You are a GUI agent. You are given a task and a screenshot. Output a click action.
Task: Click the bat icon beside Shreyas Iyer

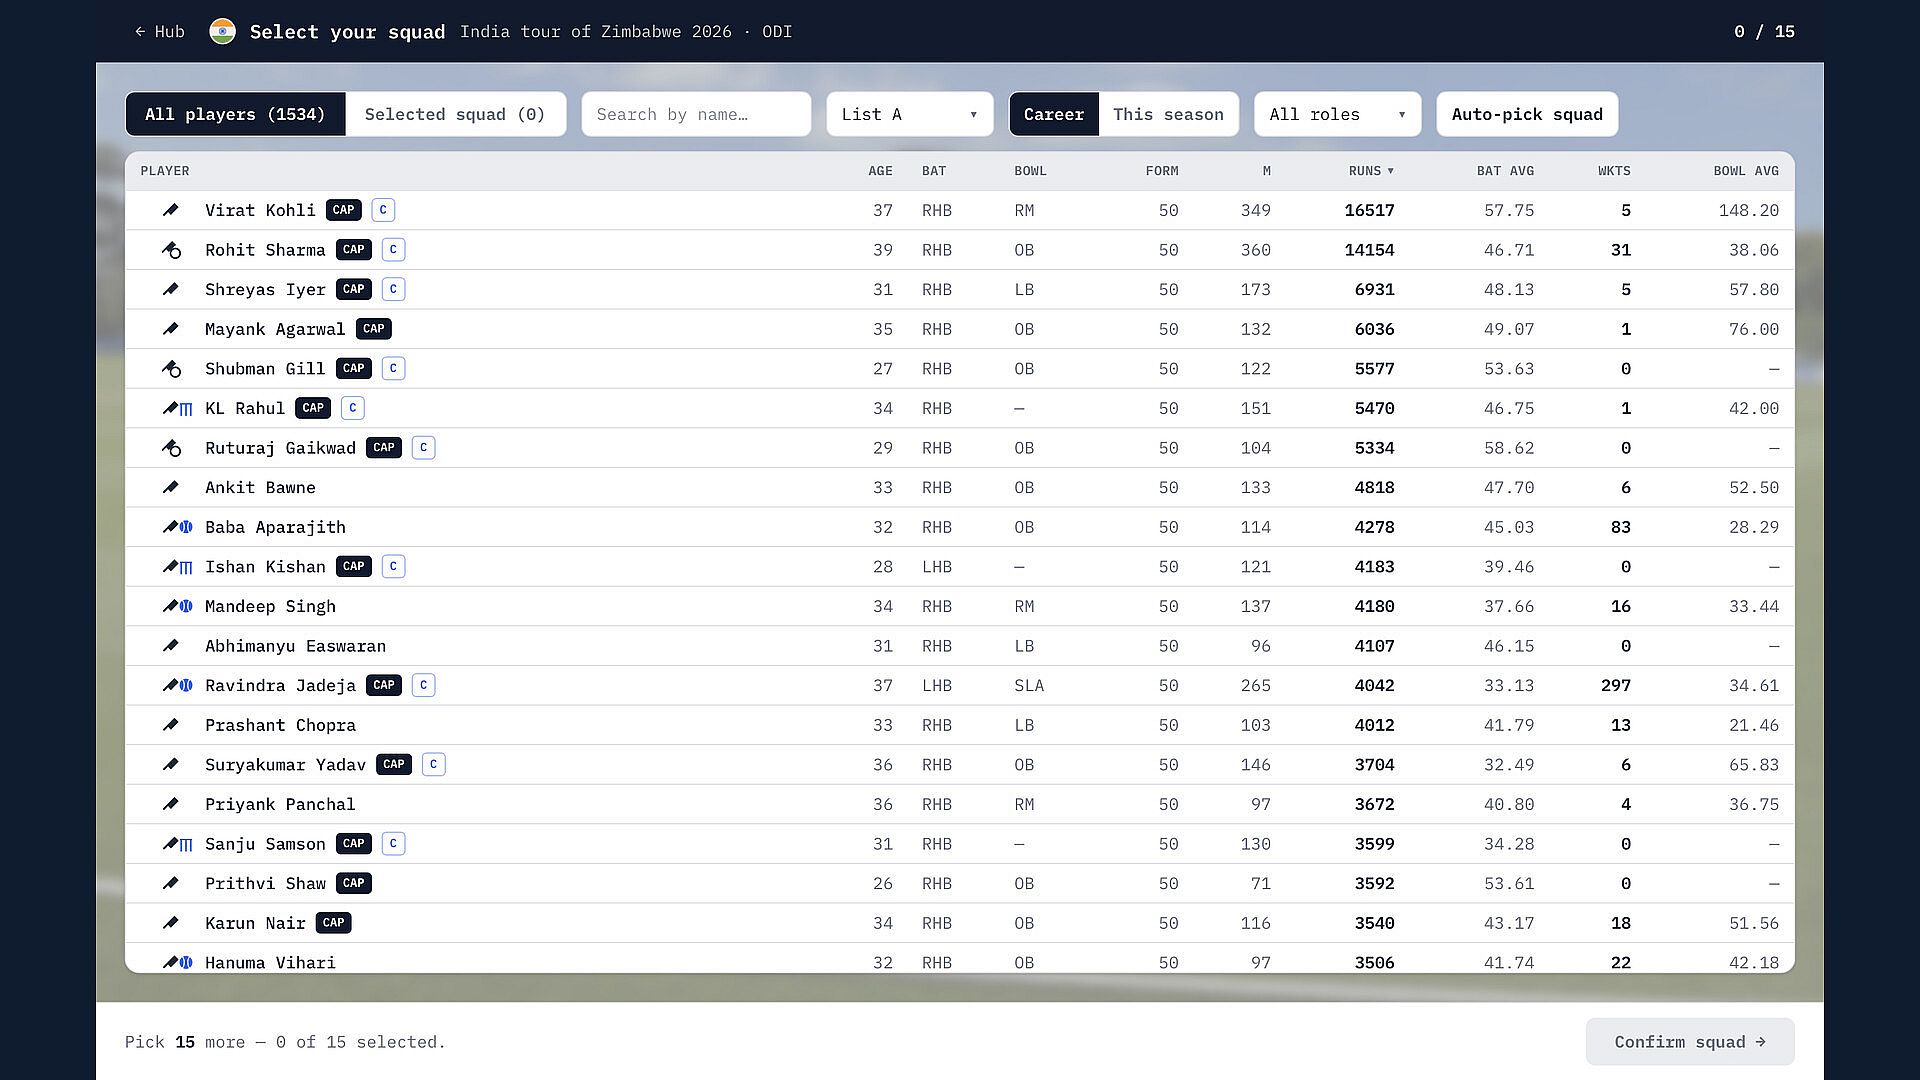pyautogui.click(x=171, y=289)
